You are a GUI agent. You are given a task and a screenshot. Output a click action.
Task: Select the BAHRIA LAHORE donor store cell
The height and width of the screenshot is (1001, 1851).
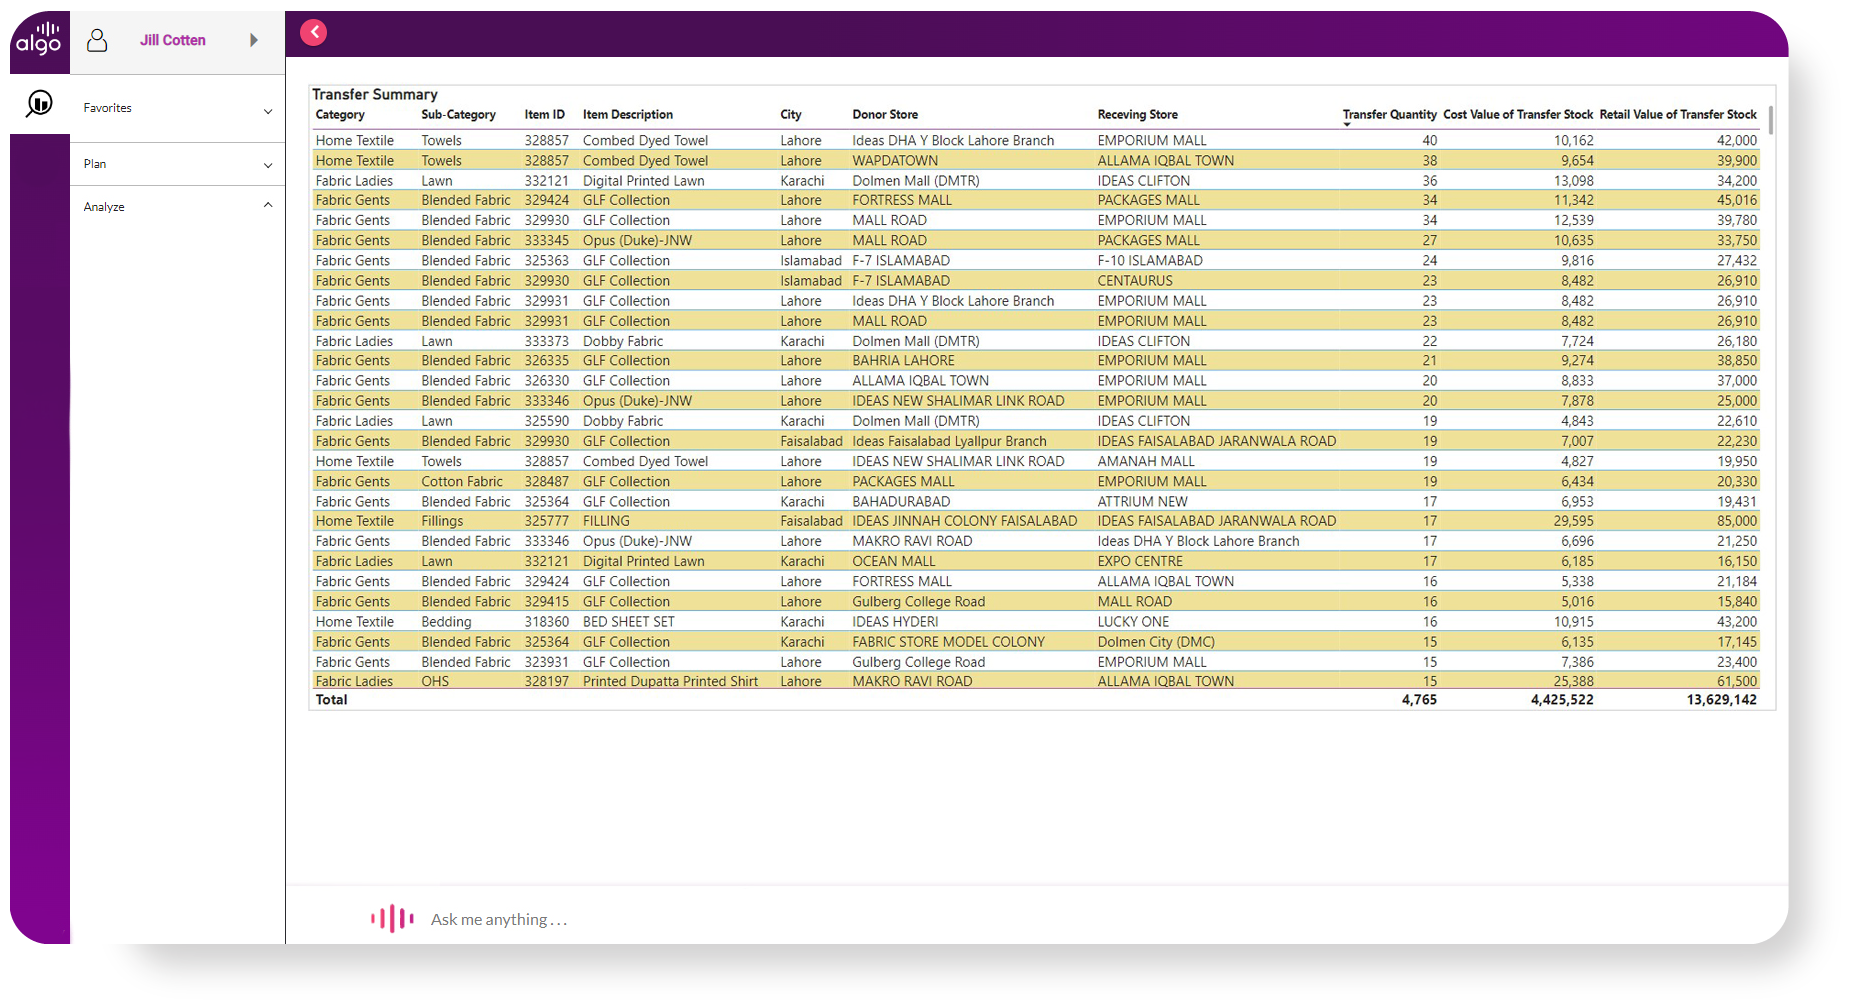point(903,361)
